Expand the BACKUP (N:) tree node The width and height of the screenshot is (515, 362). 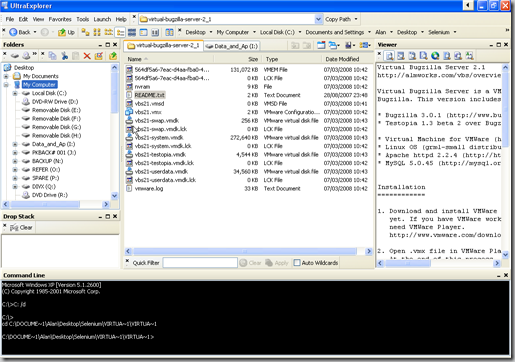pos(15,161)
